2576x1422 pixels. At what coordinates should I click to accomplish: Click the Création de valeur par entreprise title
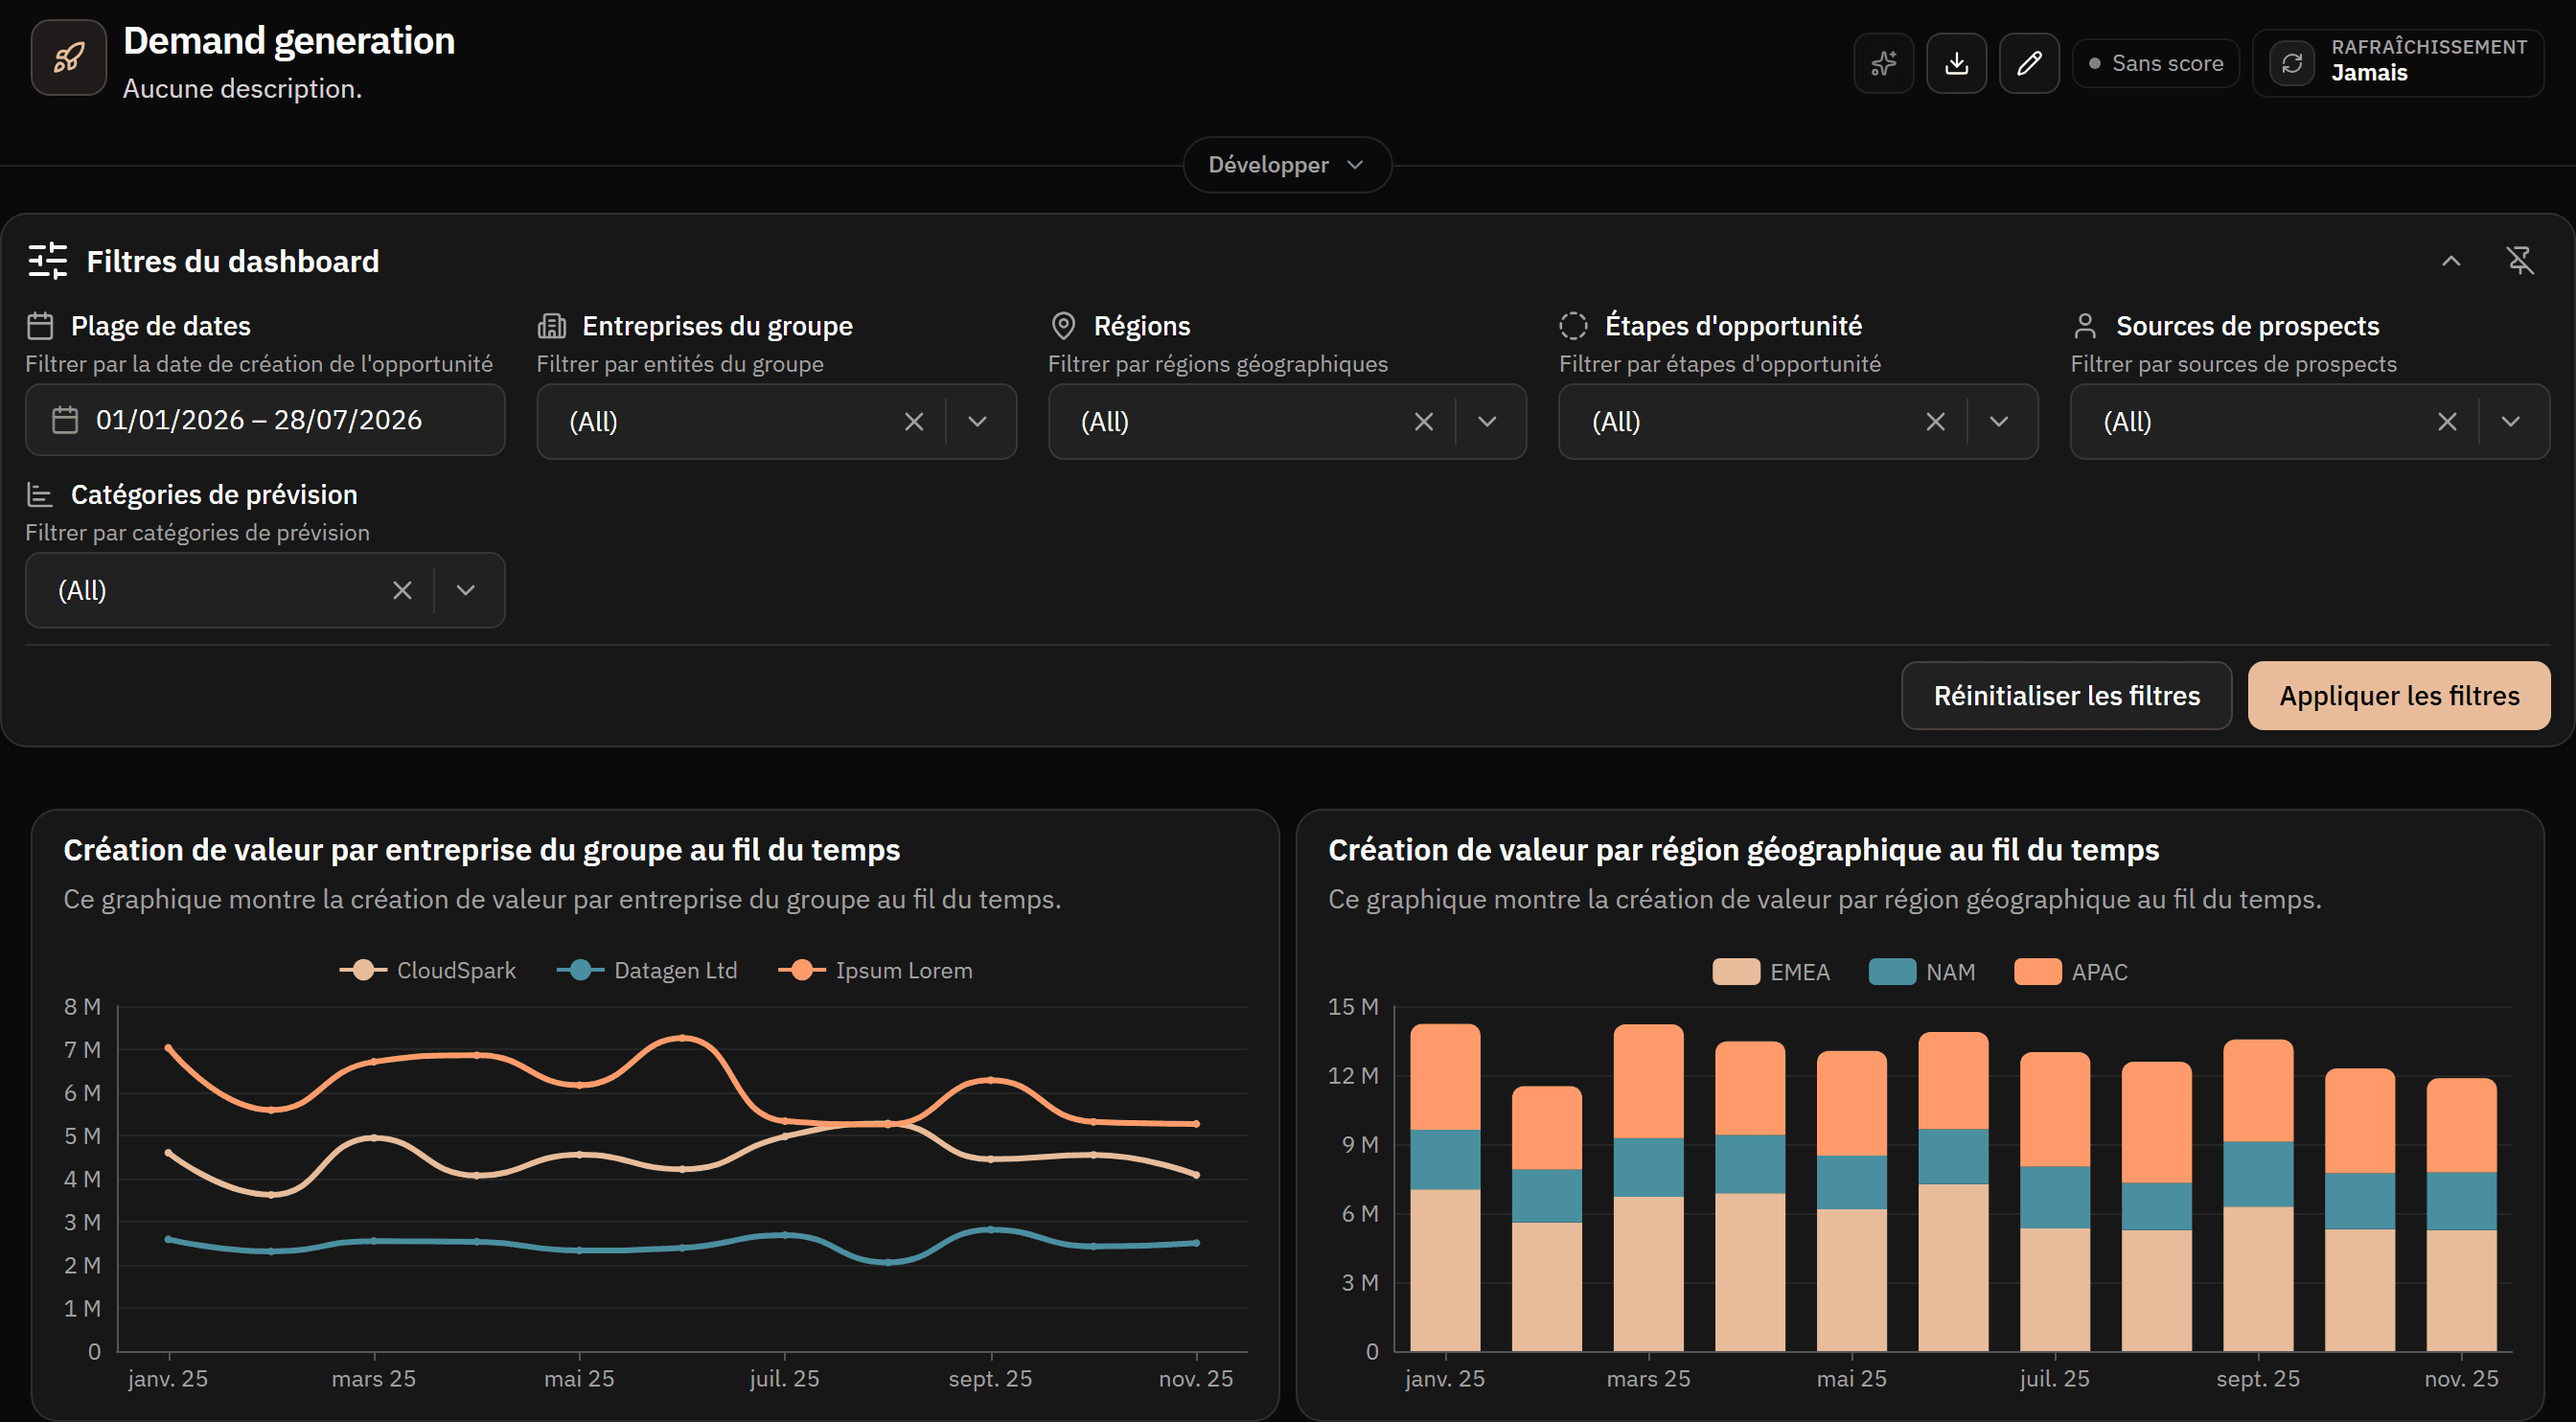click(x=481, y=850)
